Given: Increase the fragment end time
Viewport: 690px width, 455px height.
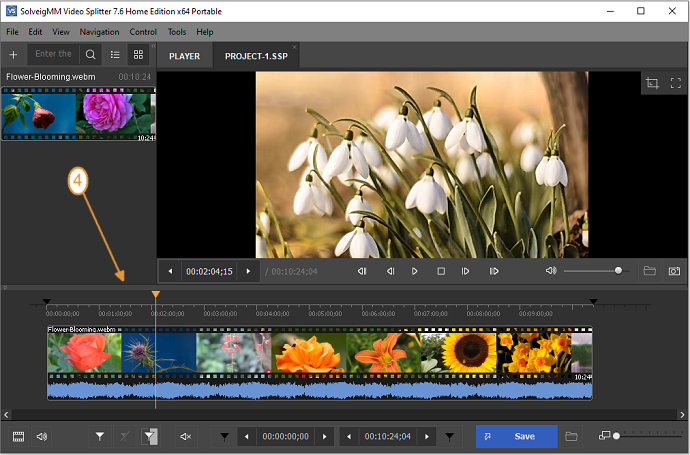Looking at the screenshot, I should (426, 437).
